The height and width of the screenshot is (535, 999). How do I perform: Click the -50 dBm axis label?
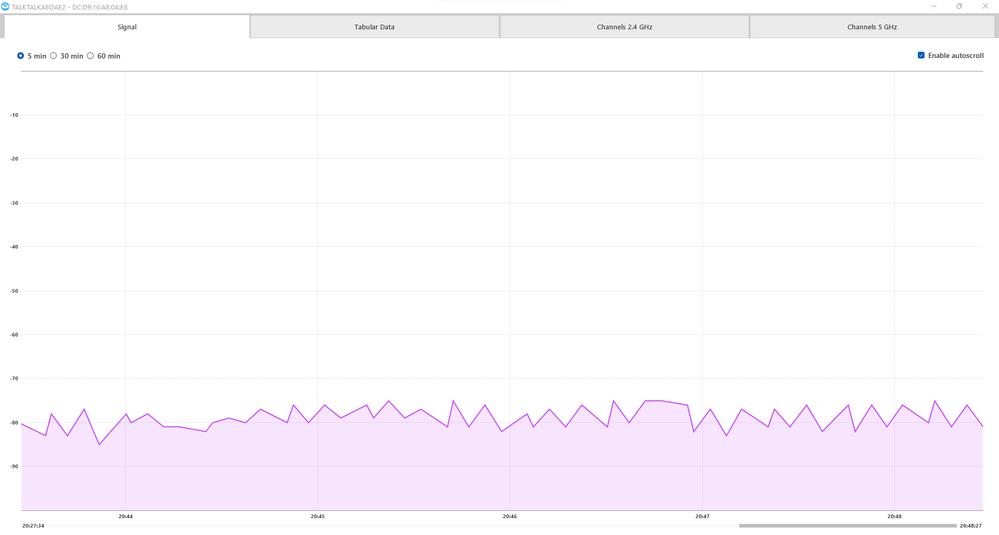[14, 291]
